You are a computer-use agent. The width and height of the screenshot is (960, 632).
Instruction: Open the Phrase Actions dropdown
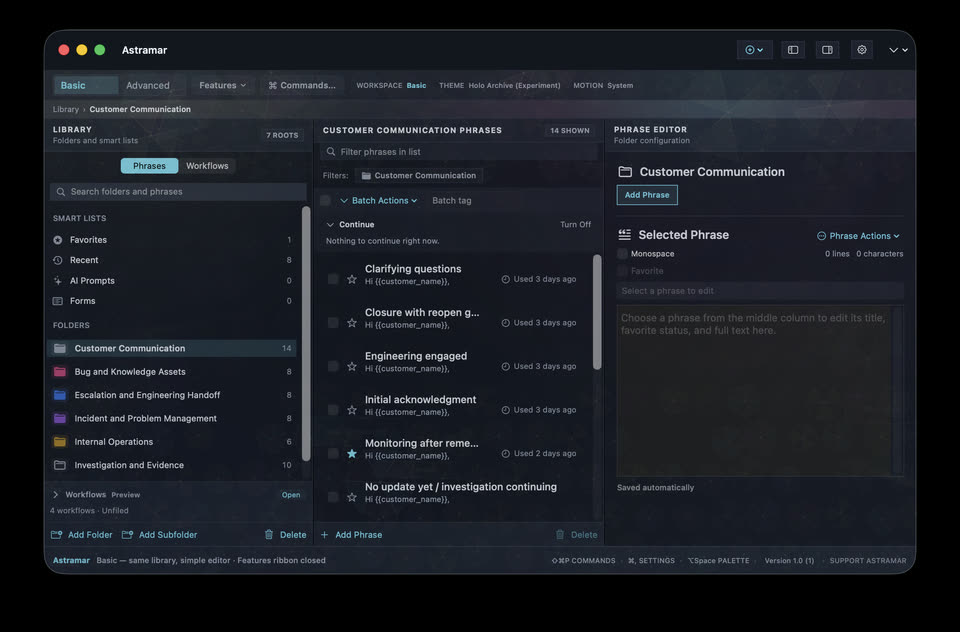point(858,236)
